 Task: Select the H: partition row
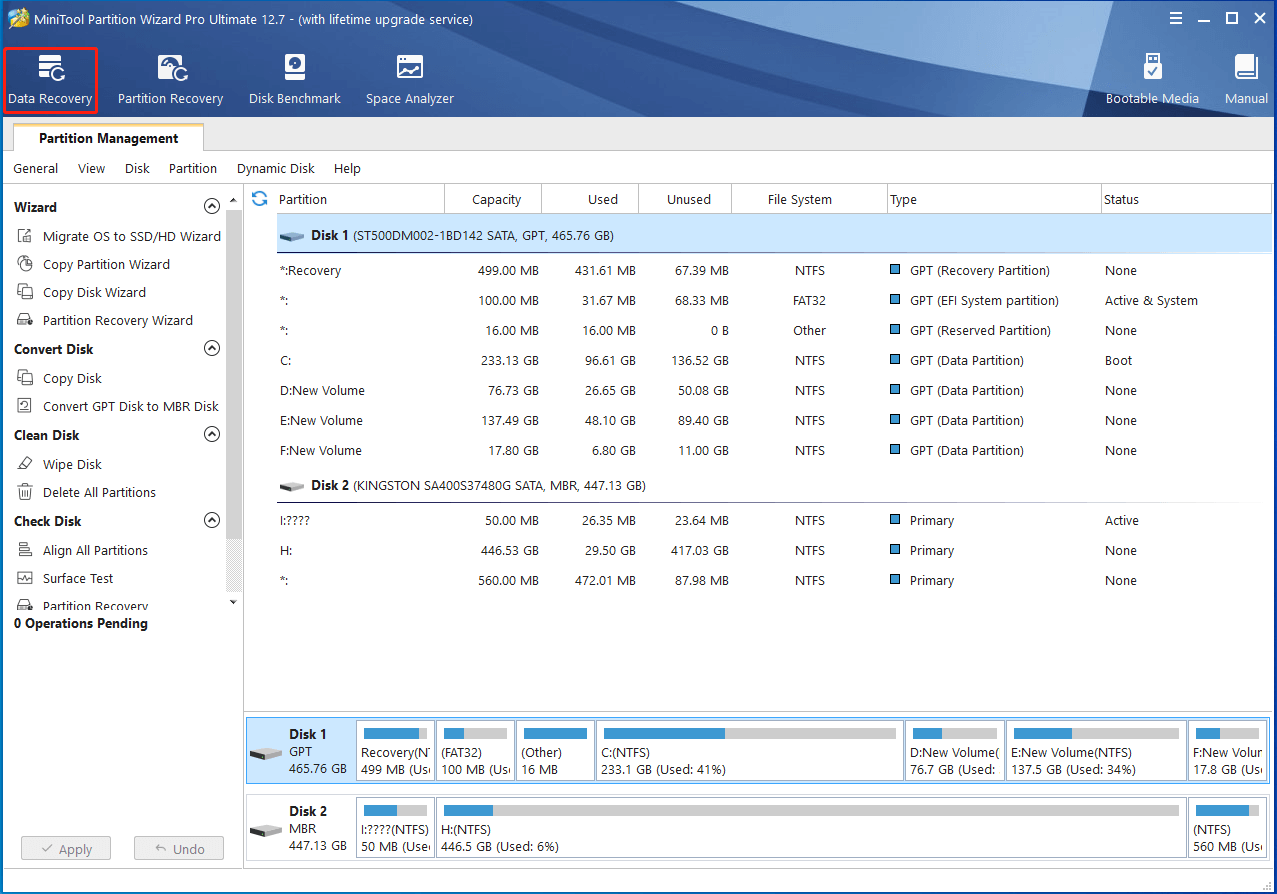pos(774,550)
